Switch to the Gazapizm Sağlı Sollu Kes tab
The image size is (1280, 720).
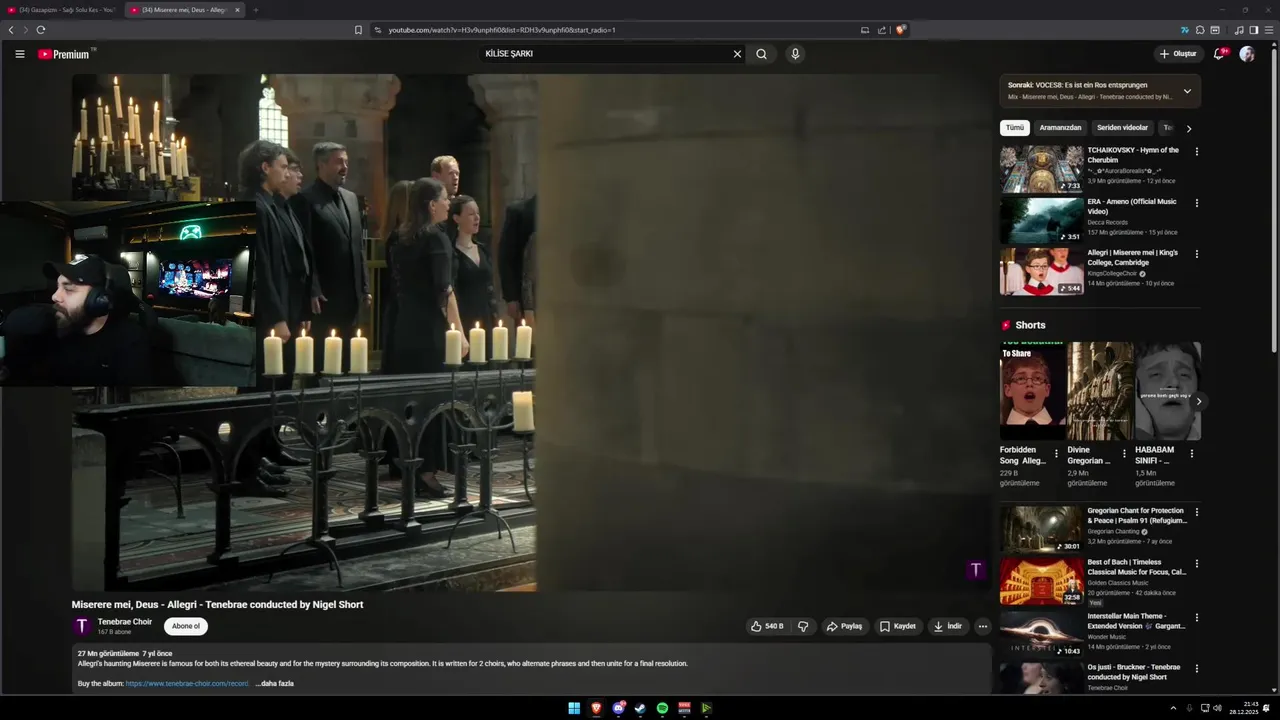coord(60,10)
